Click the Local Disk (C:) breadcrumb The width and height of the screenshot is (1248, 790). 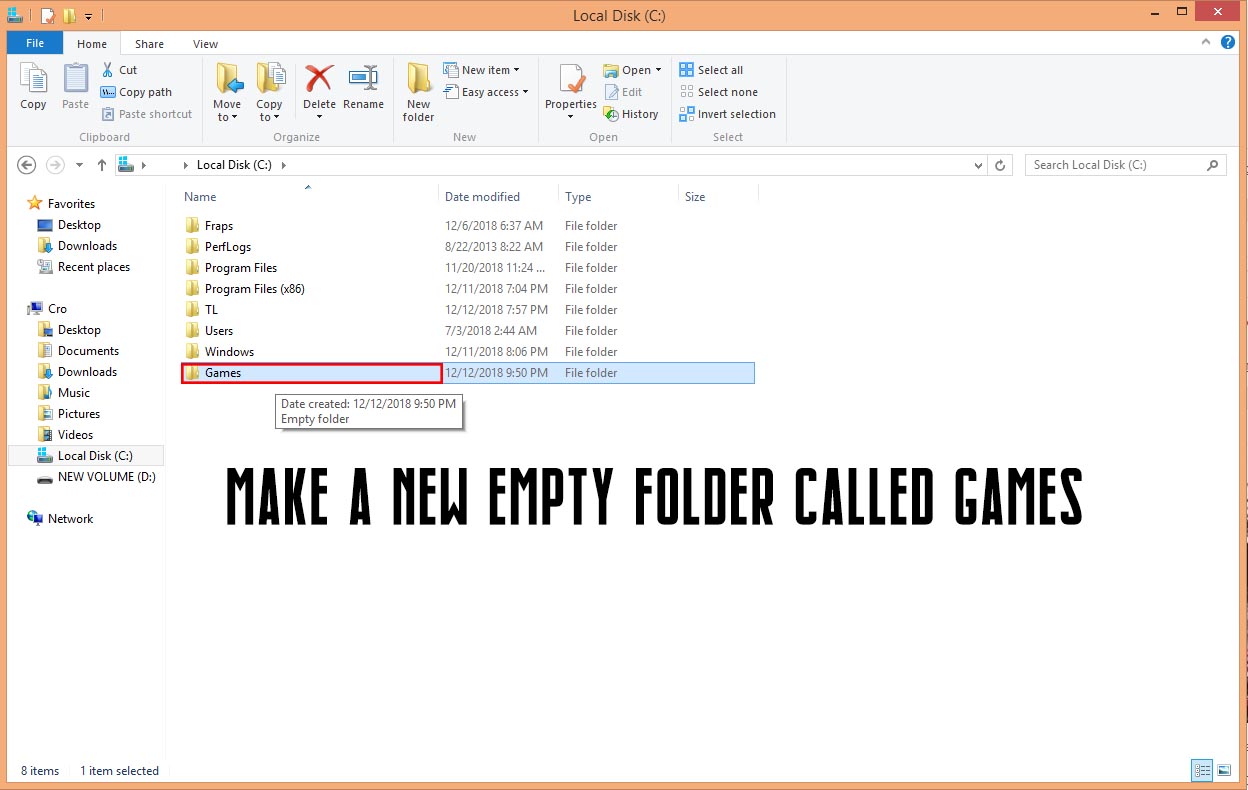tap(234, 165)
